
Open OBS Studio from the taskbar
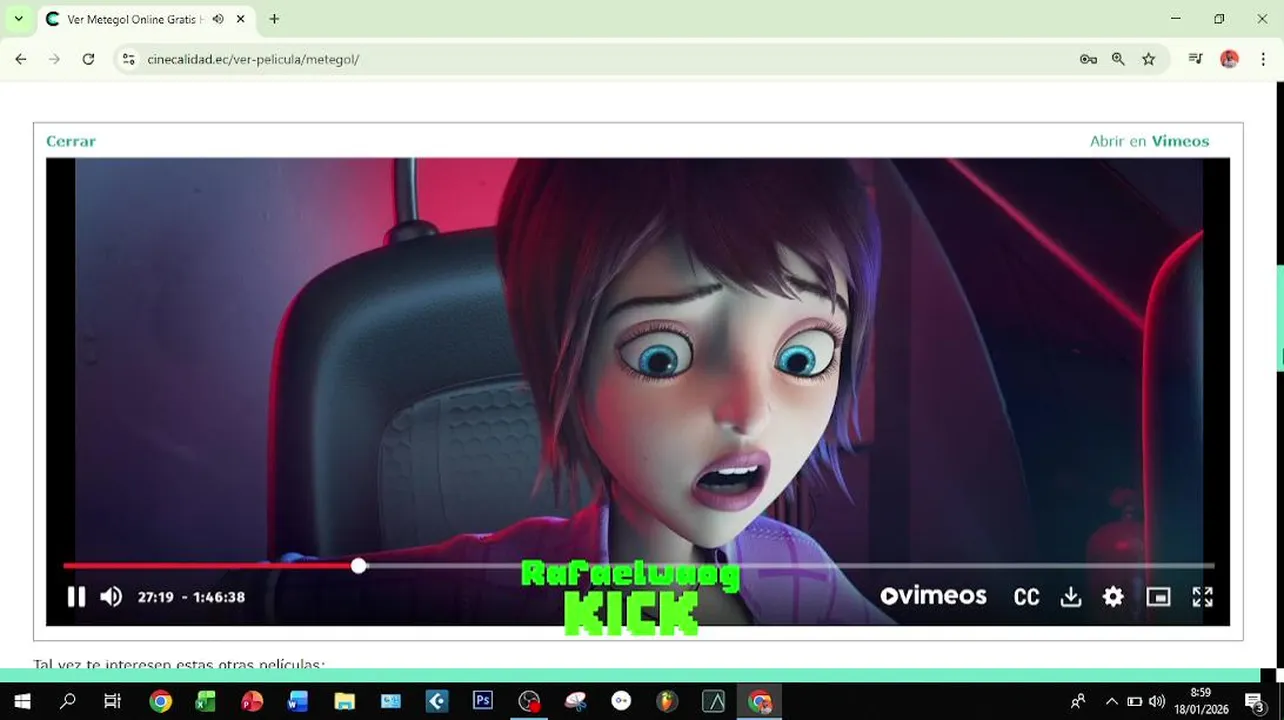pos(529,702)
